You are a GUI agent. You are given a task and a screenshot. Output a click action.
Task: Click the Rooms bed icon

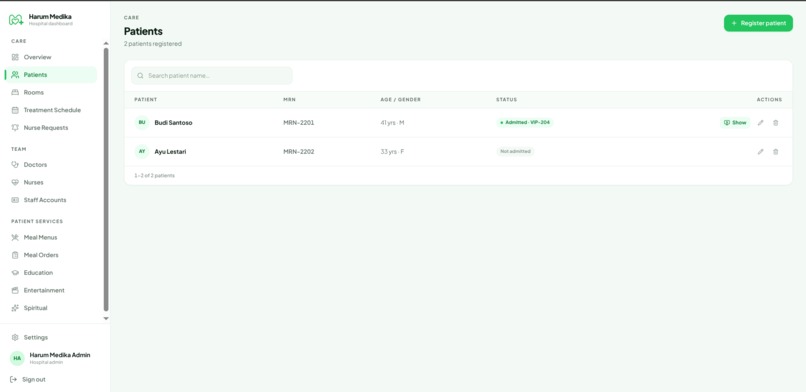pyautogui.click(x=15, y=92)
